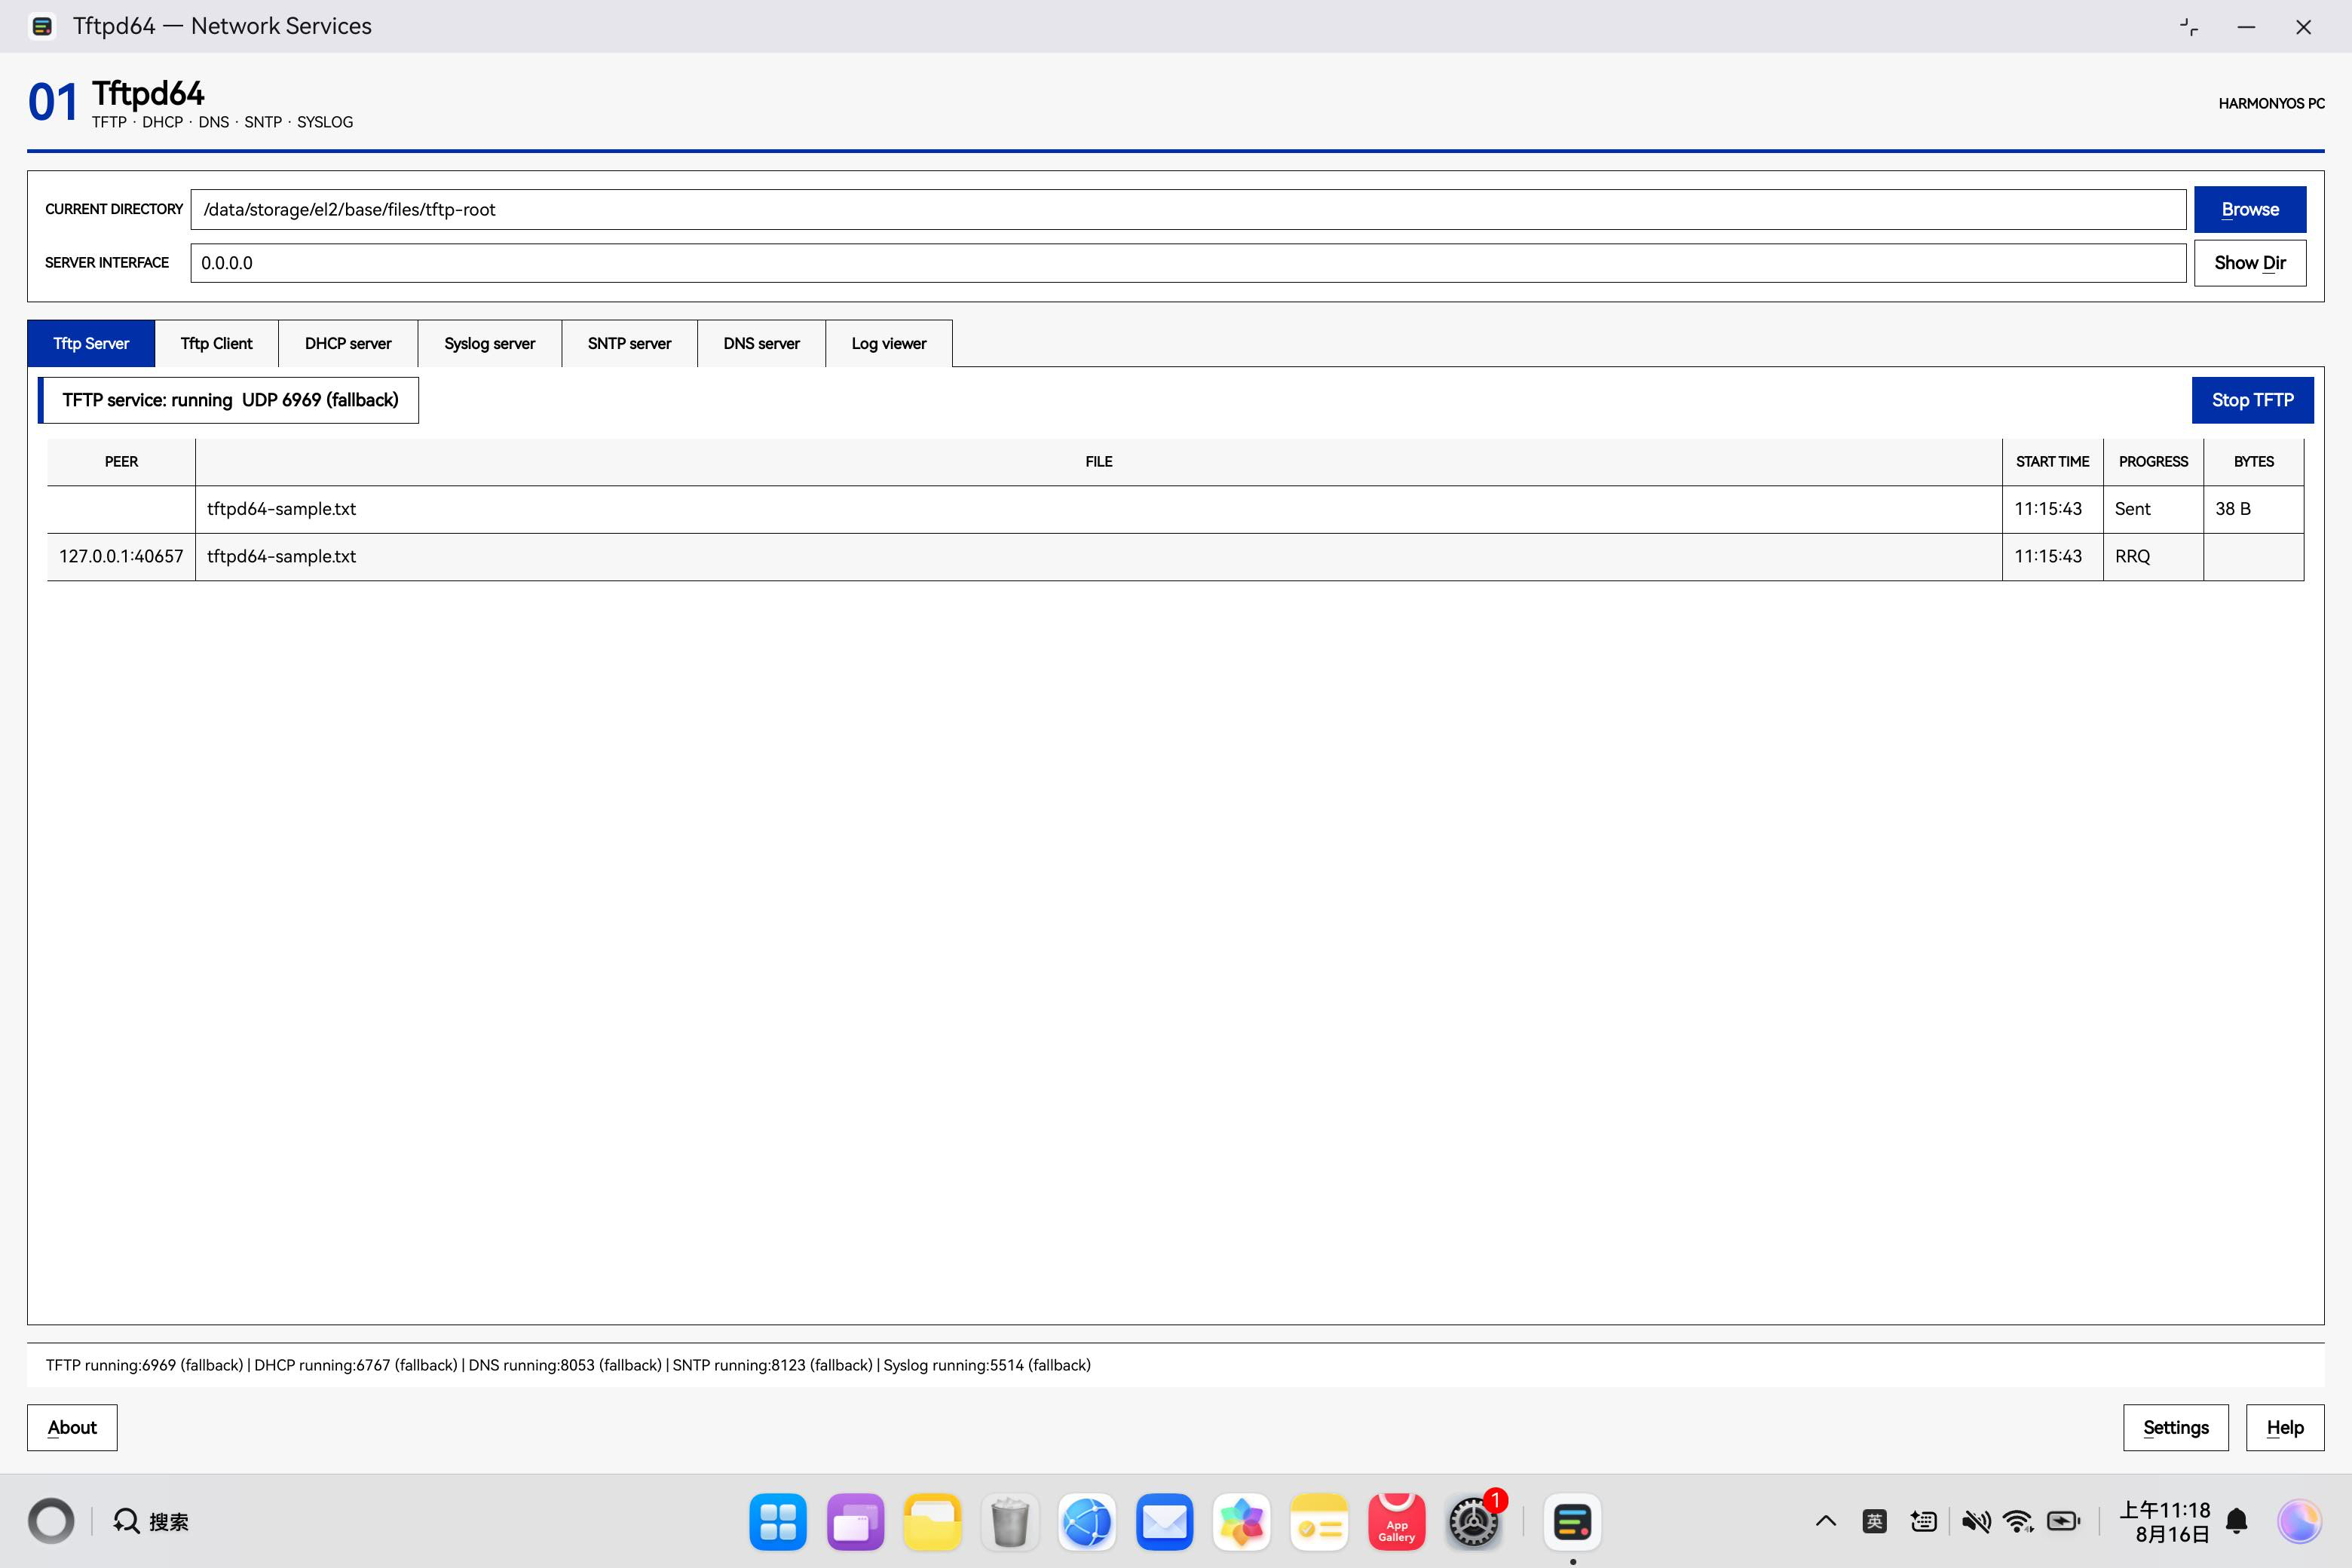The height and width of the screenshot is (1568, 2352).
Task: Launch App Gallery from the dock
Action: tap(1396, 1522)
